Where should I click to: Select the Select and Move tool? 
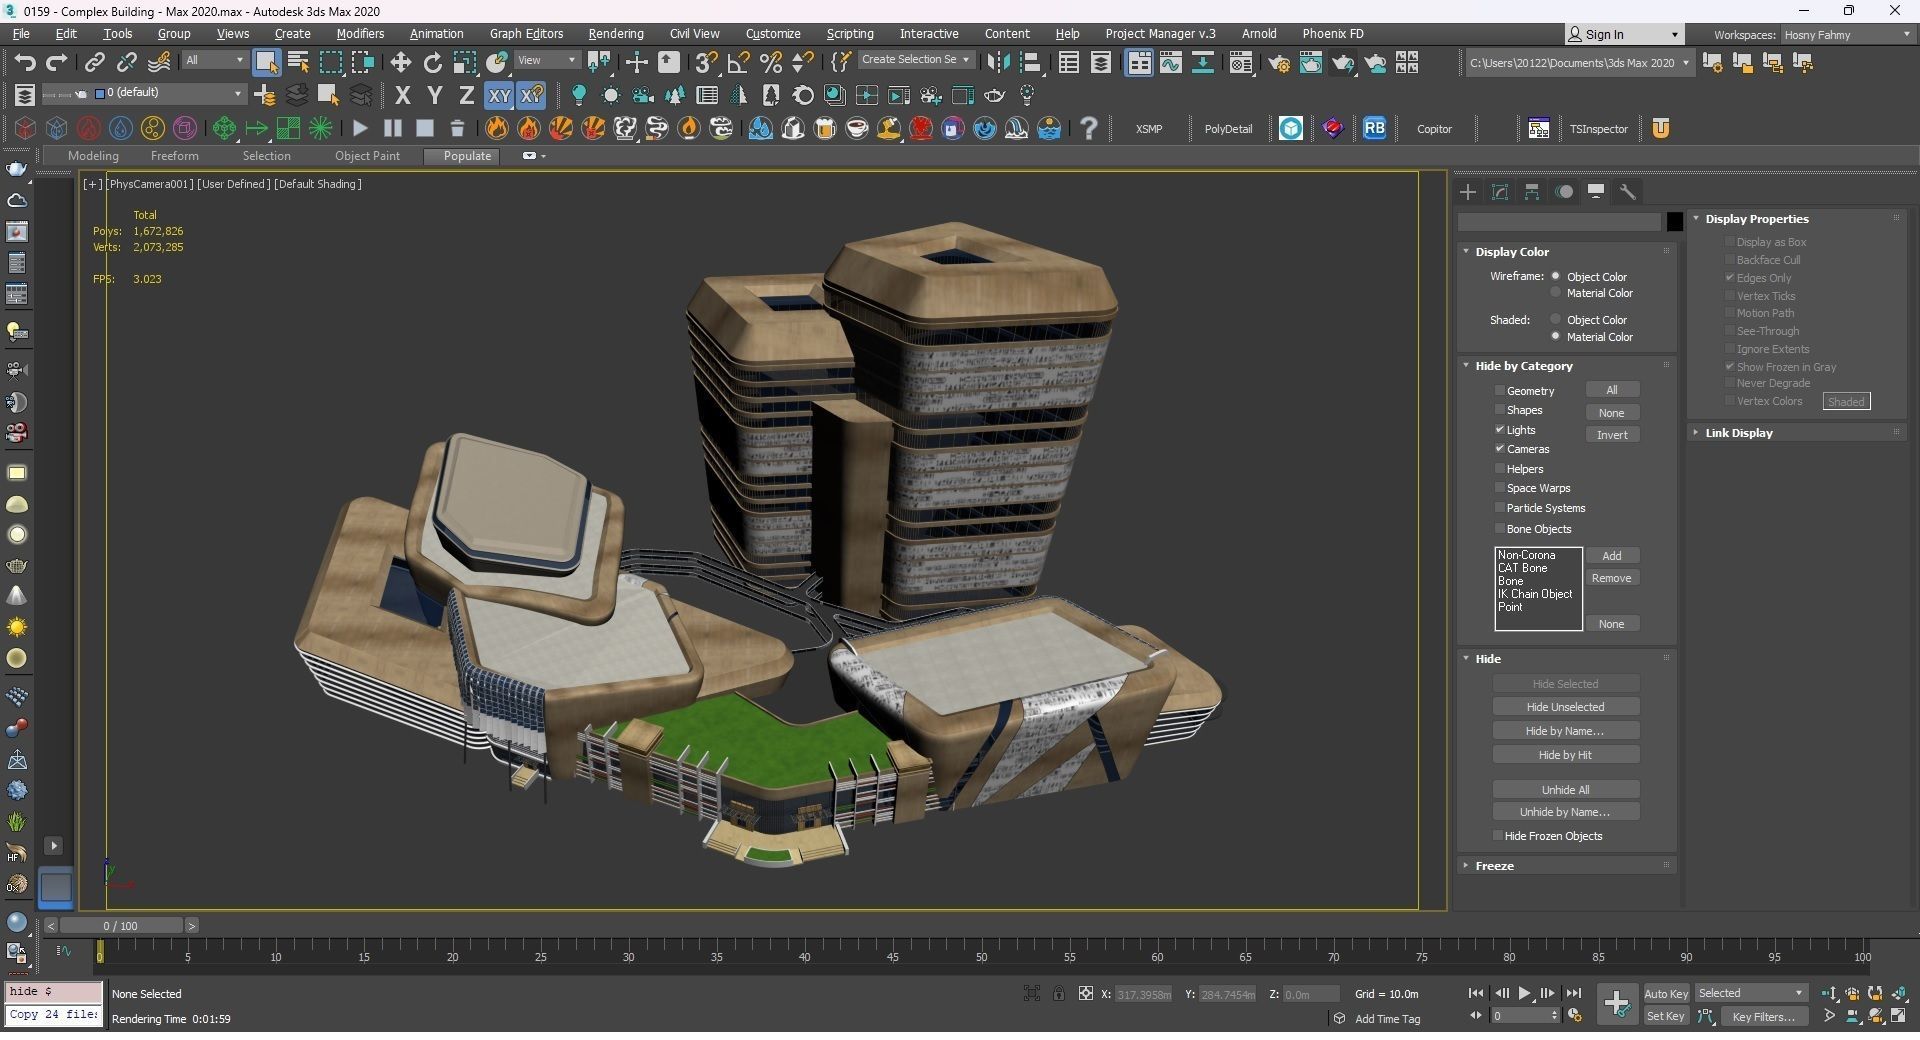[401, 63]
